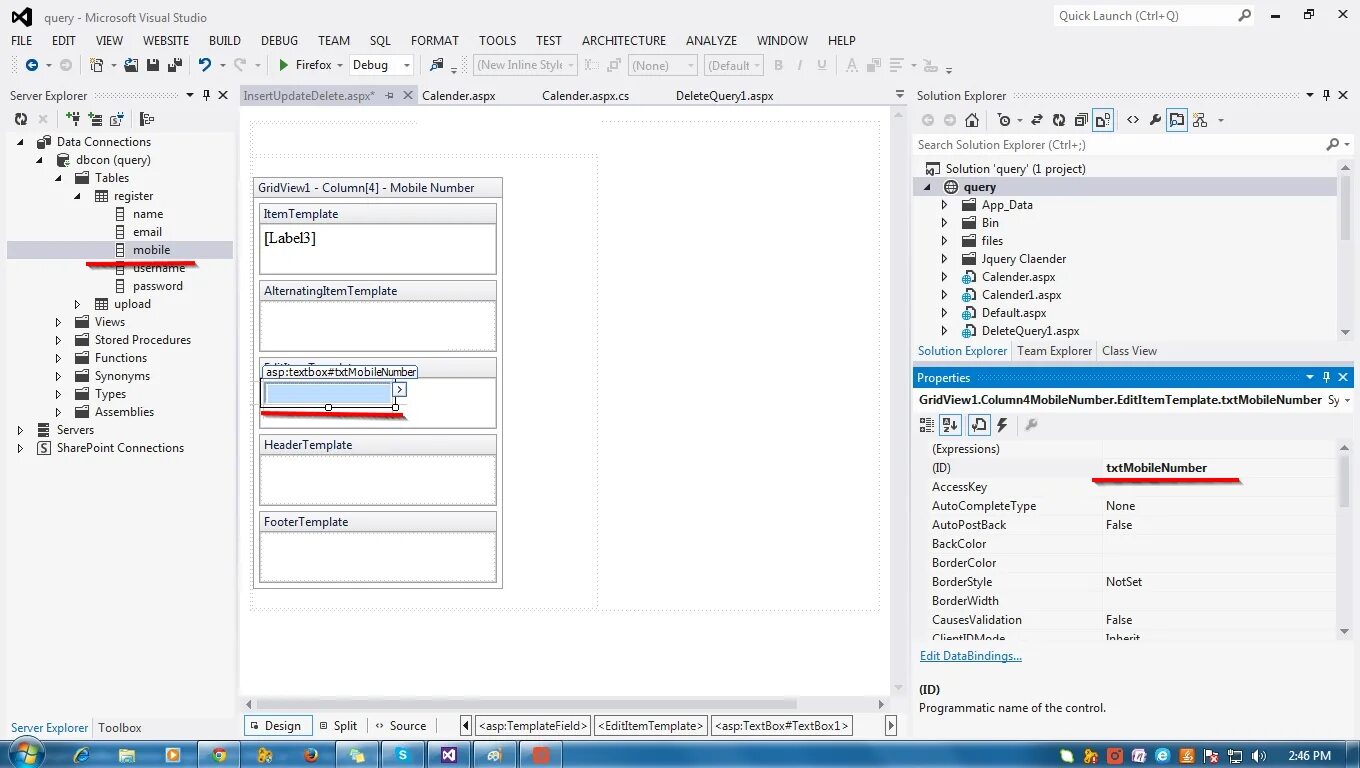The width and height of the screenshot is (1360, 768).
Task: Expand the App_Data folder
Action: coord(944,205)
